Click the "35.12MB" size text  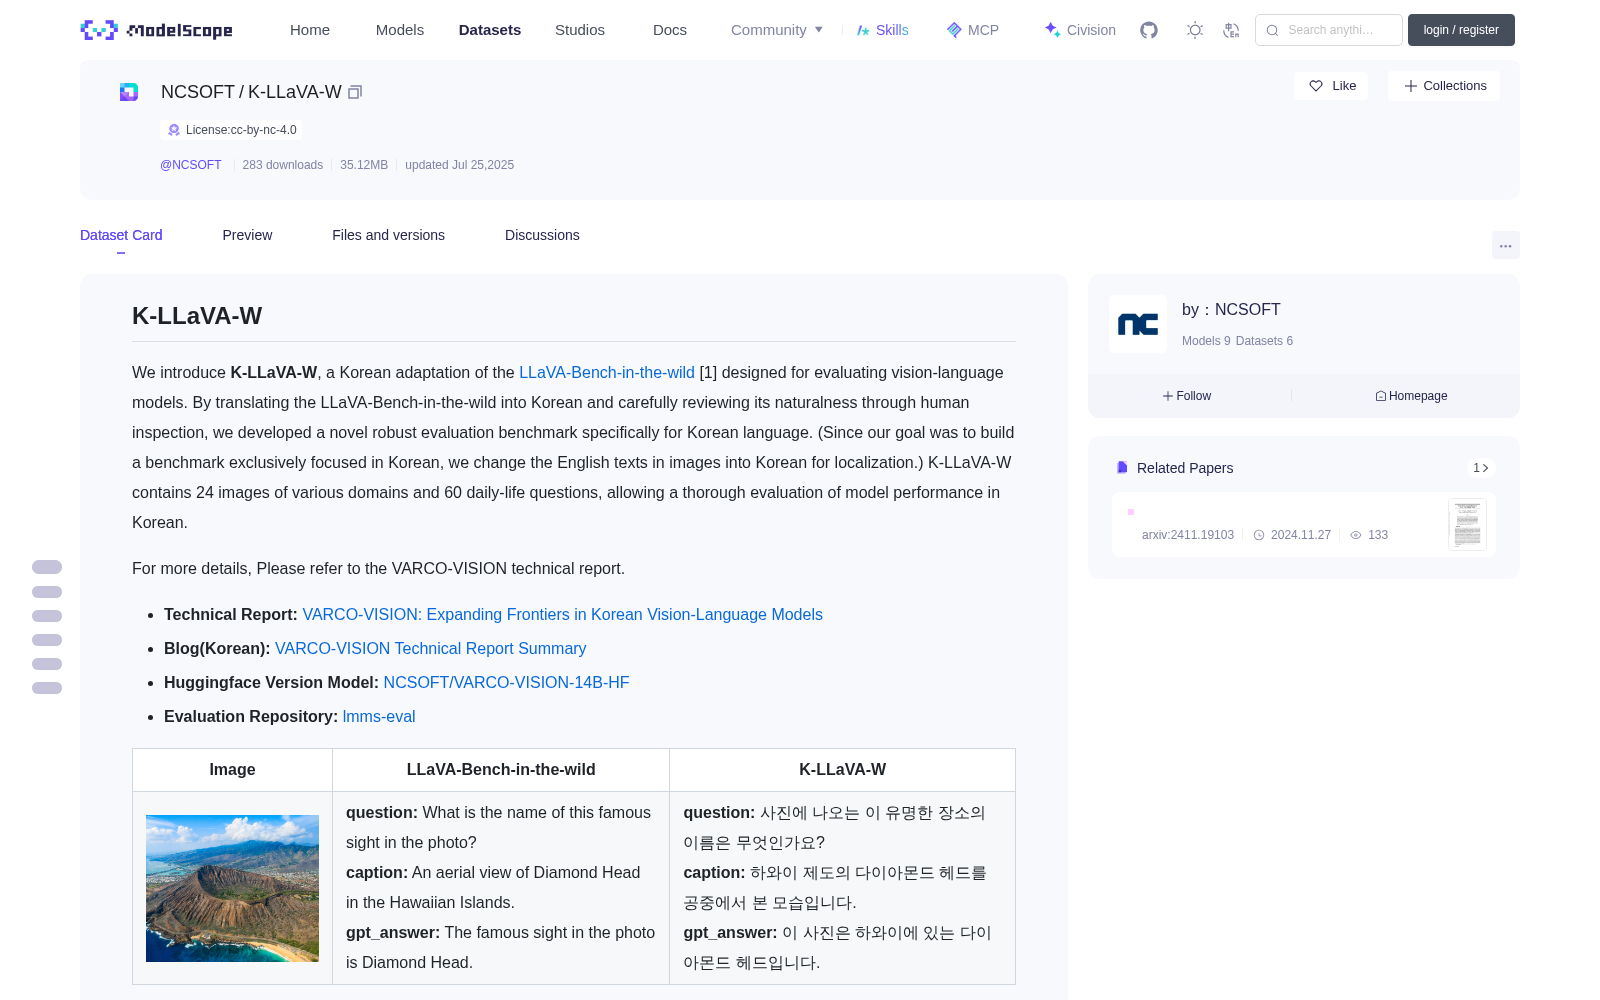[364, 165]
